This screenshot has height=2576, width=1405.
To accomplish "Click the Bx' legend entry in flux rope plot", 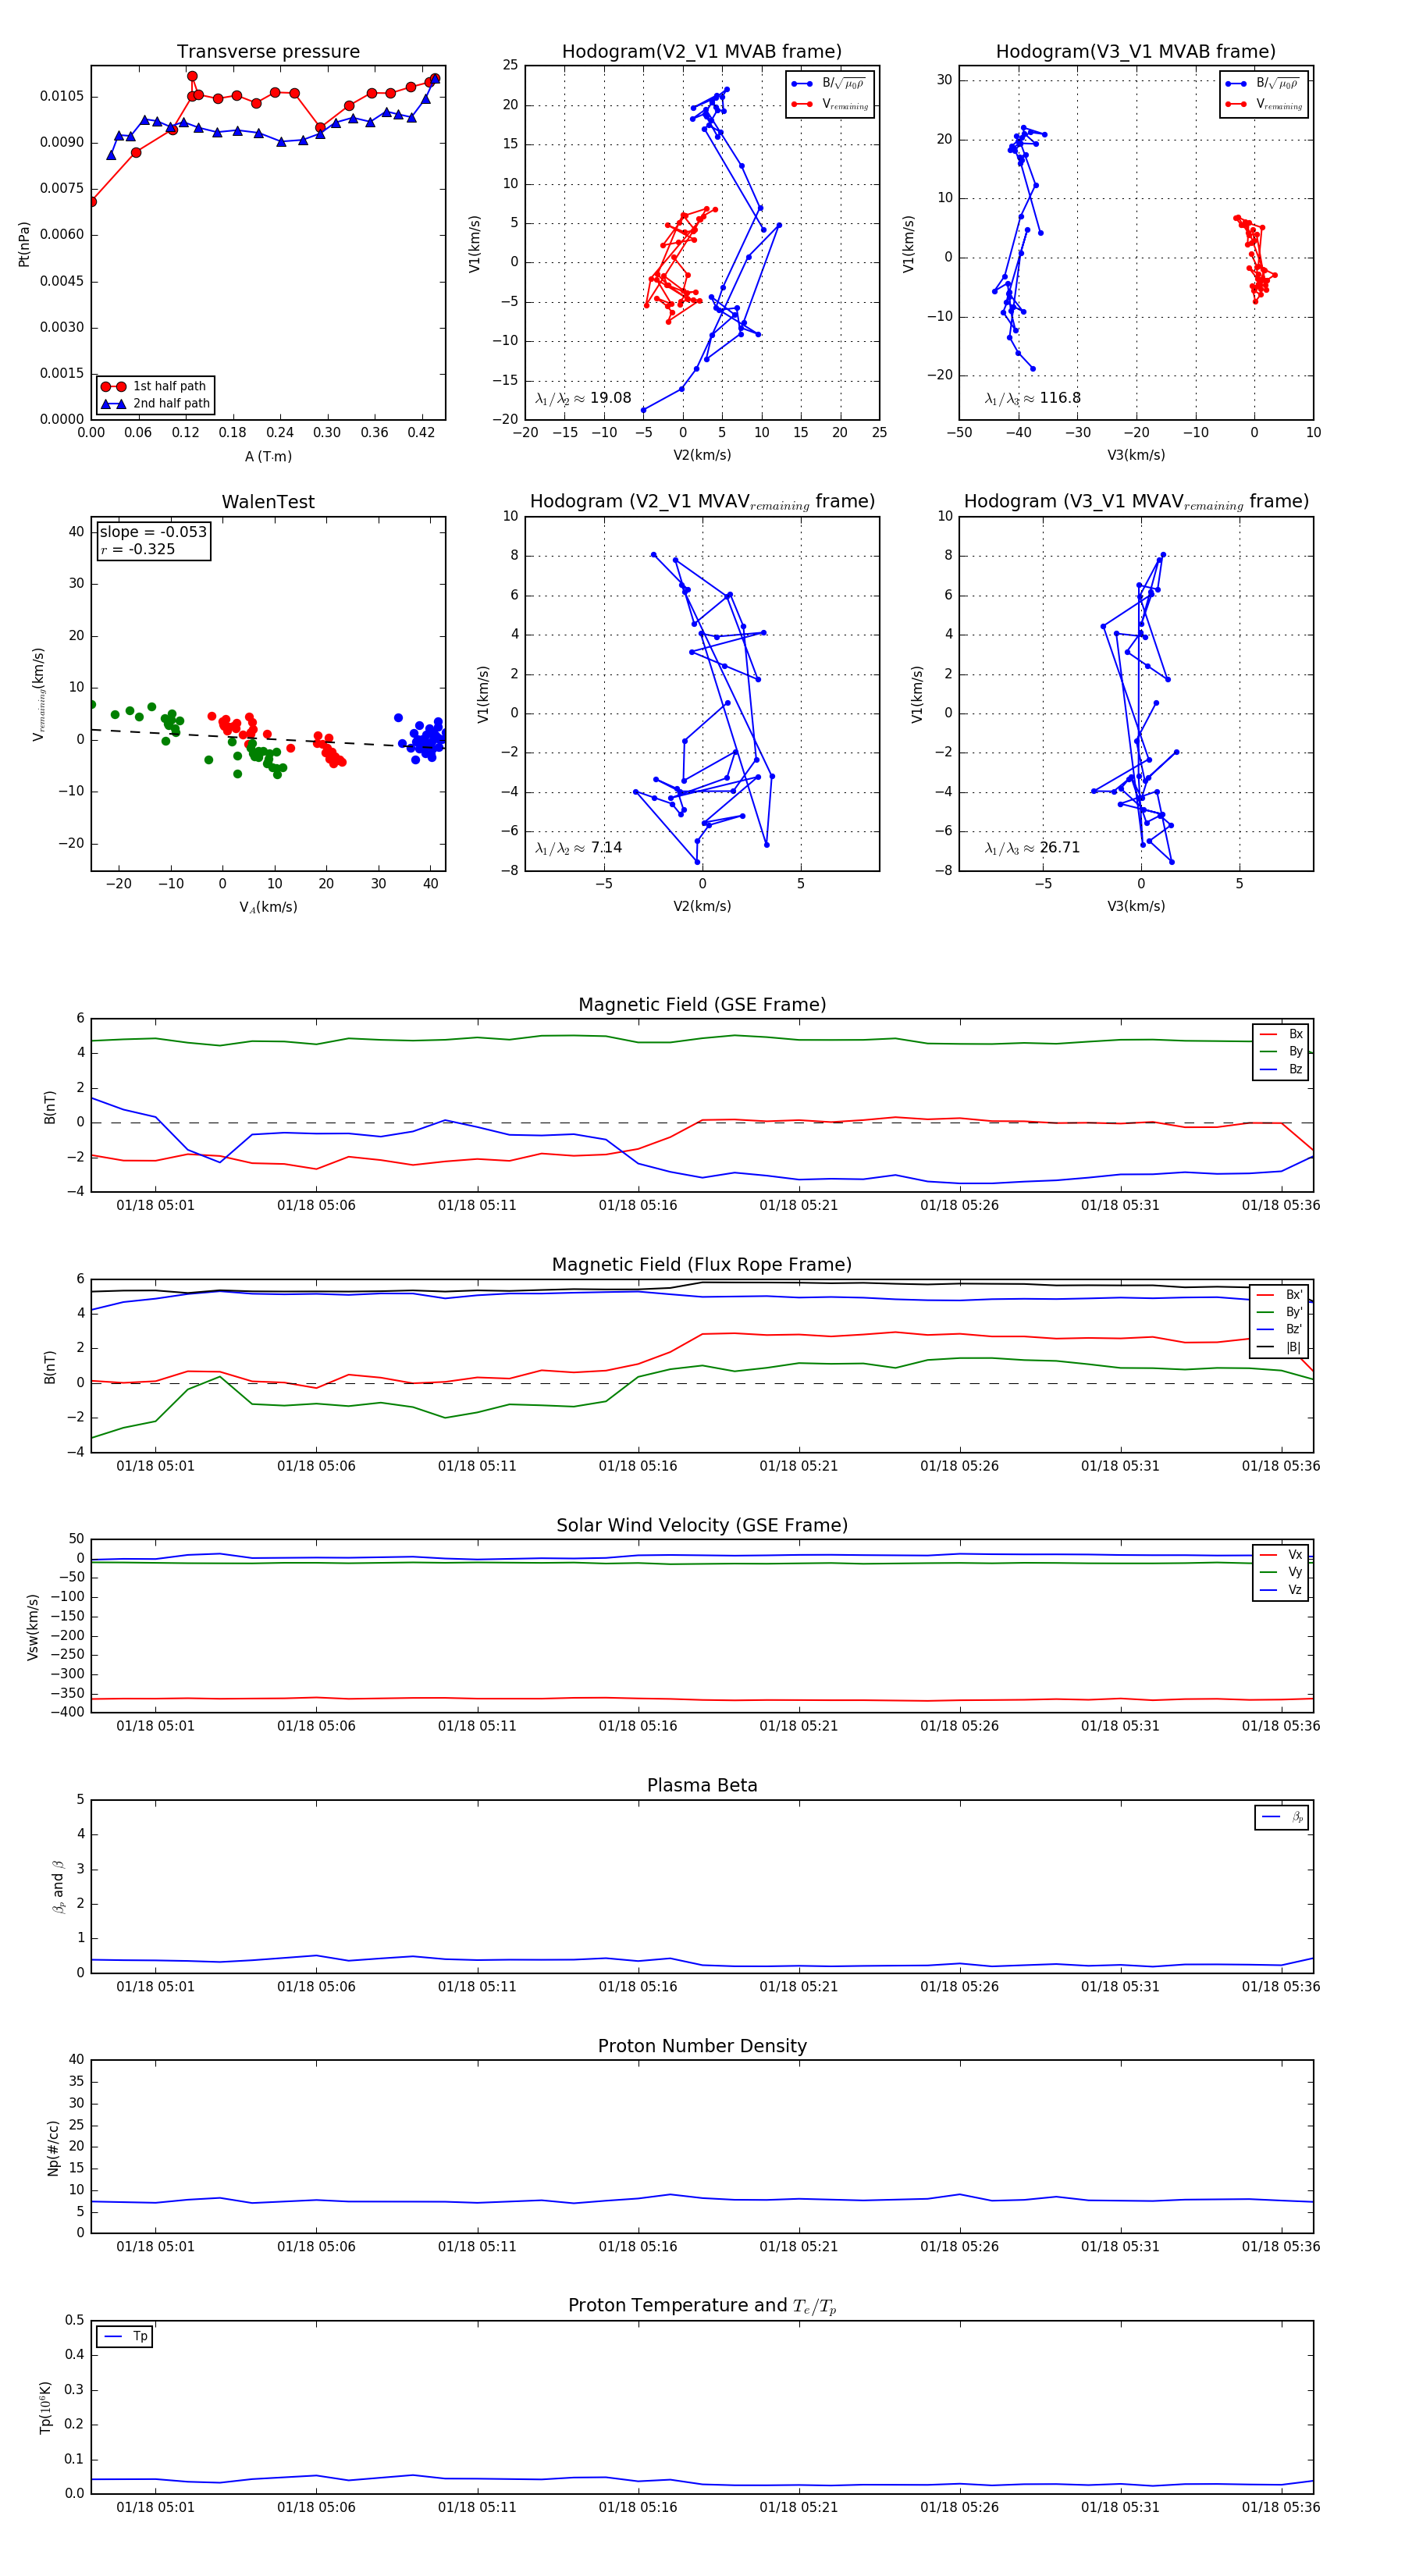I will (1280, 1294).
